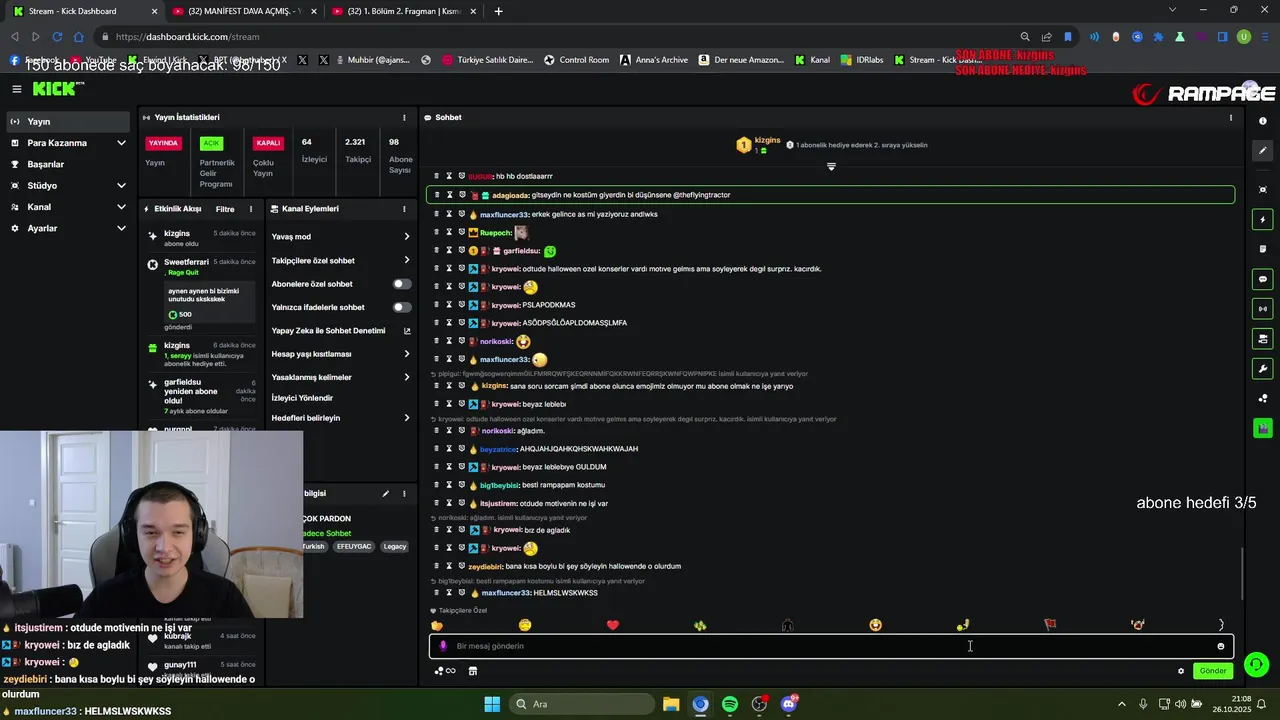Screen dimensions: 1280x720
Task: Click the note page icon in right toolbar
Action: click(x=1263, y=249)
